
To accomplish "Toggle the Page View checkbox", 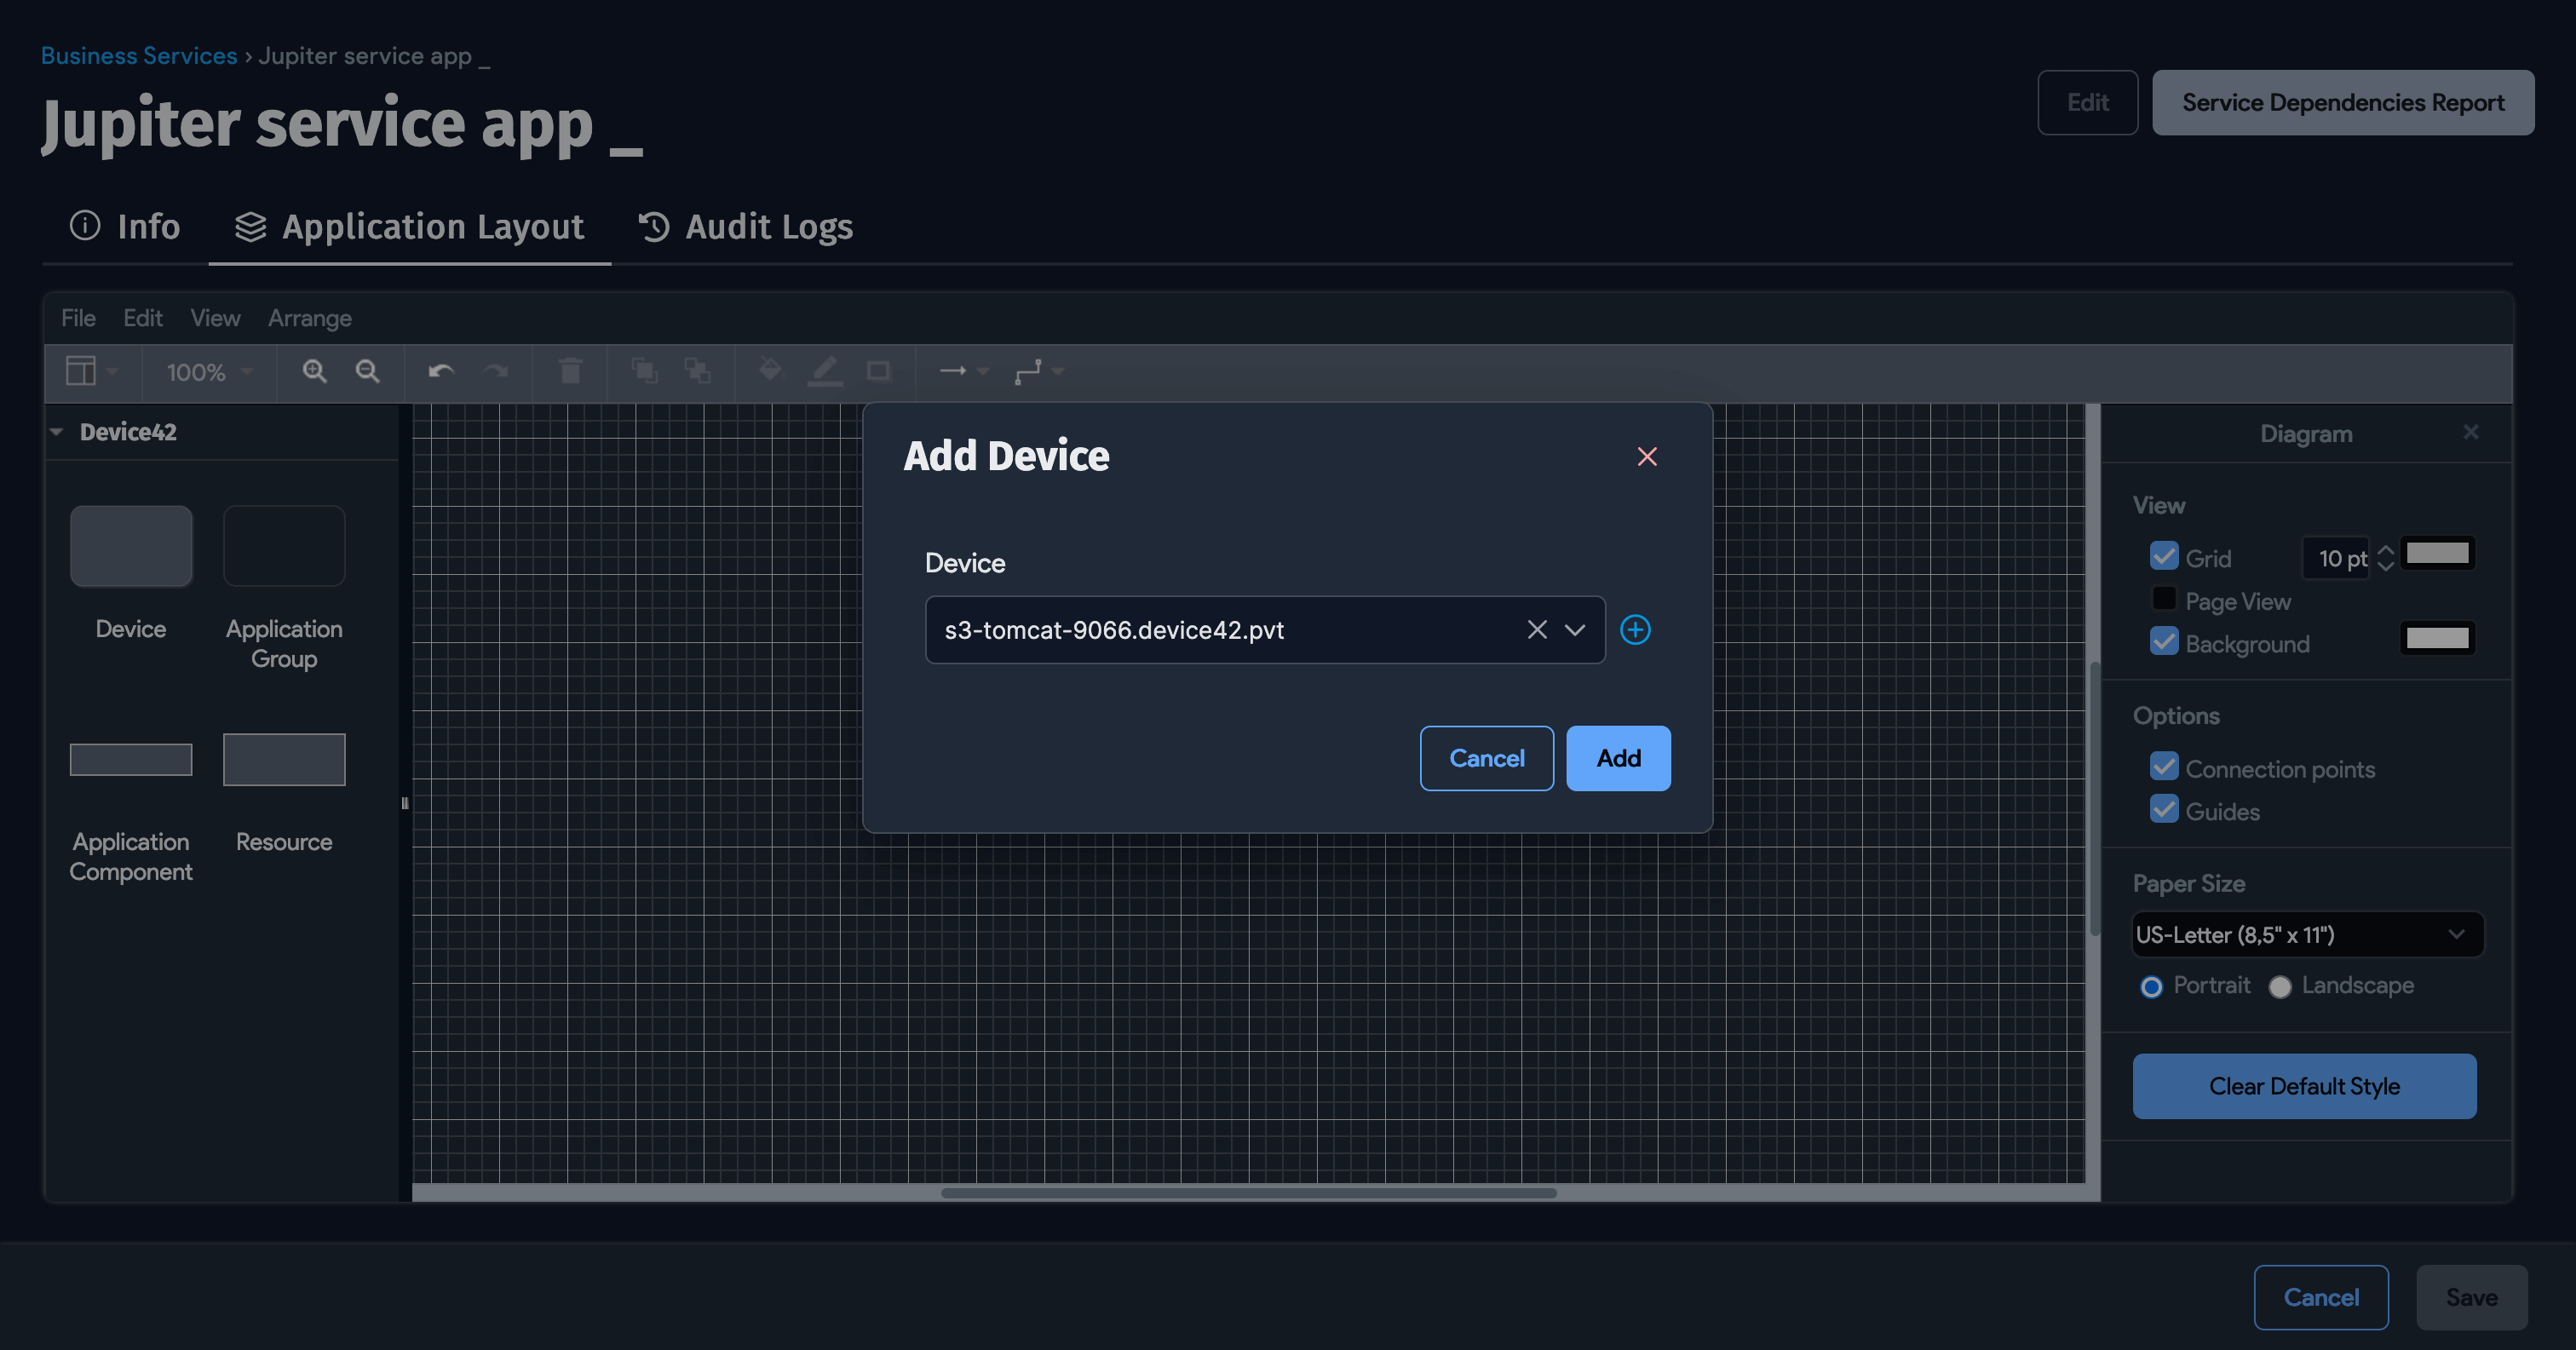I will (x=2164, y=598).
